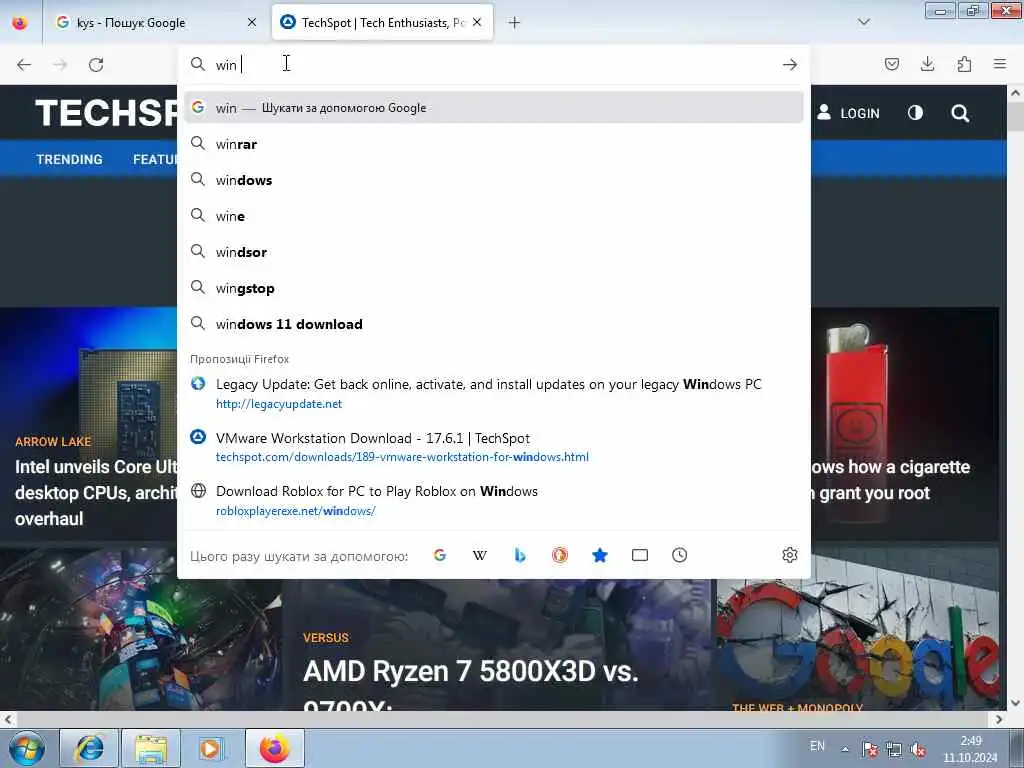Search this time with Wikipedia icon

click(479, 555)
